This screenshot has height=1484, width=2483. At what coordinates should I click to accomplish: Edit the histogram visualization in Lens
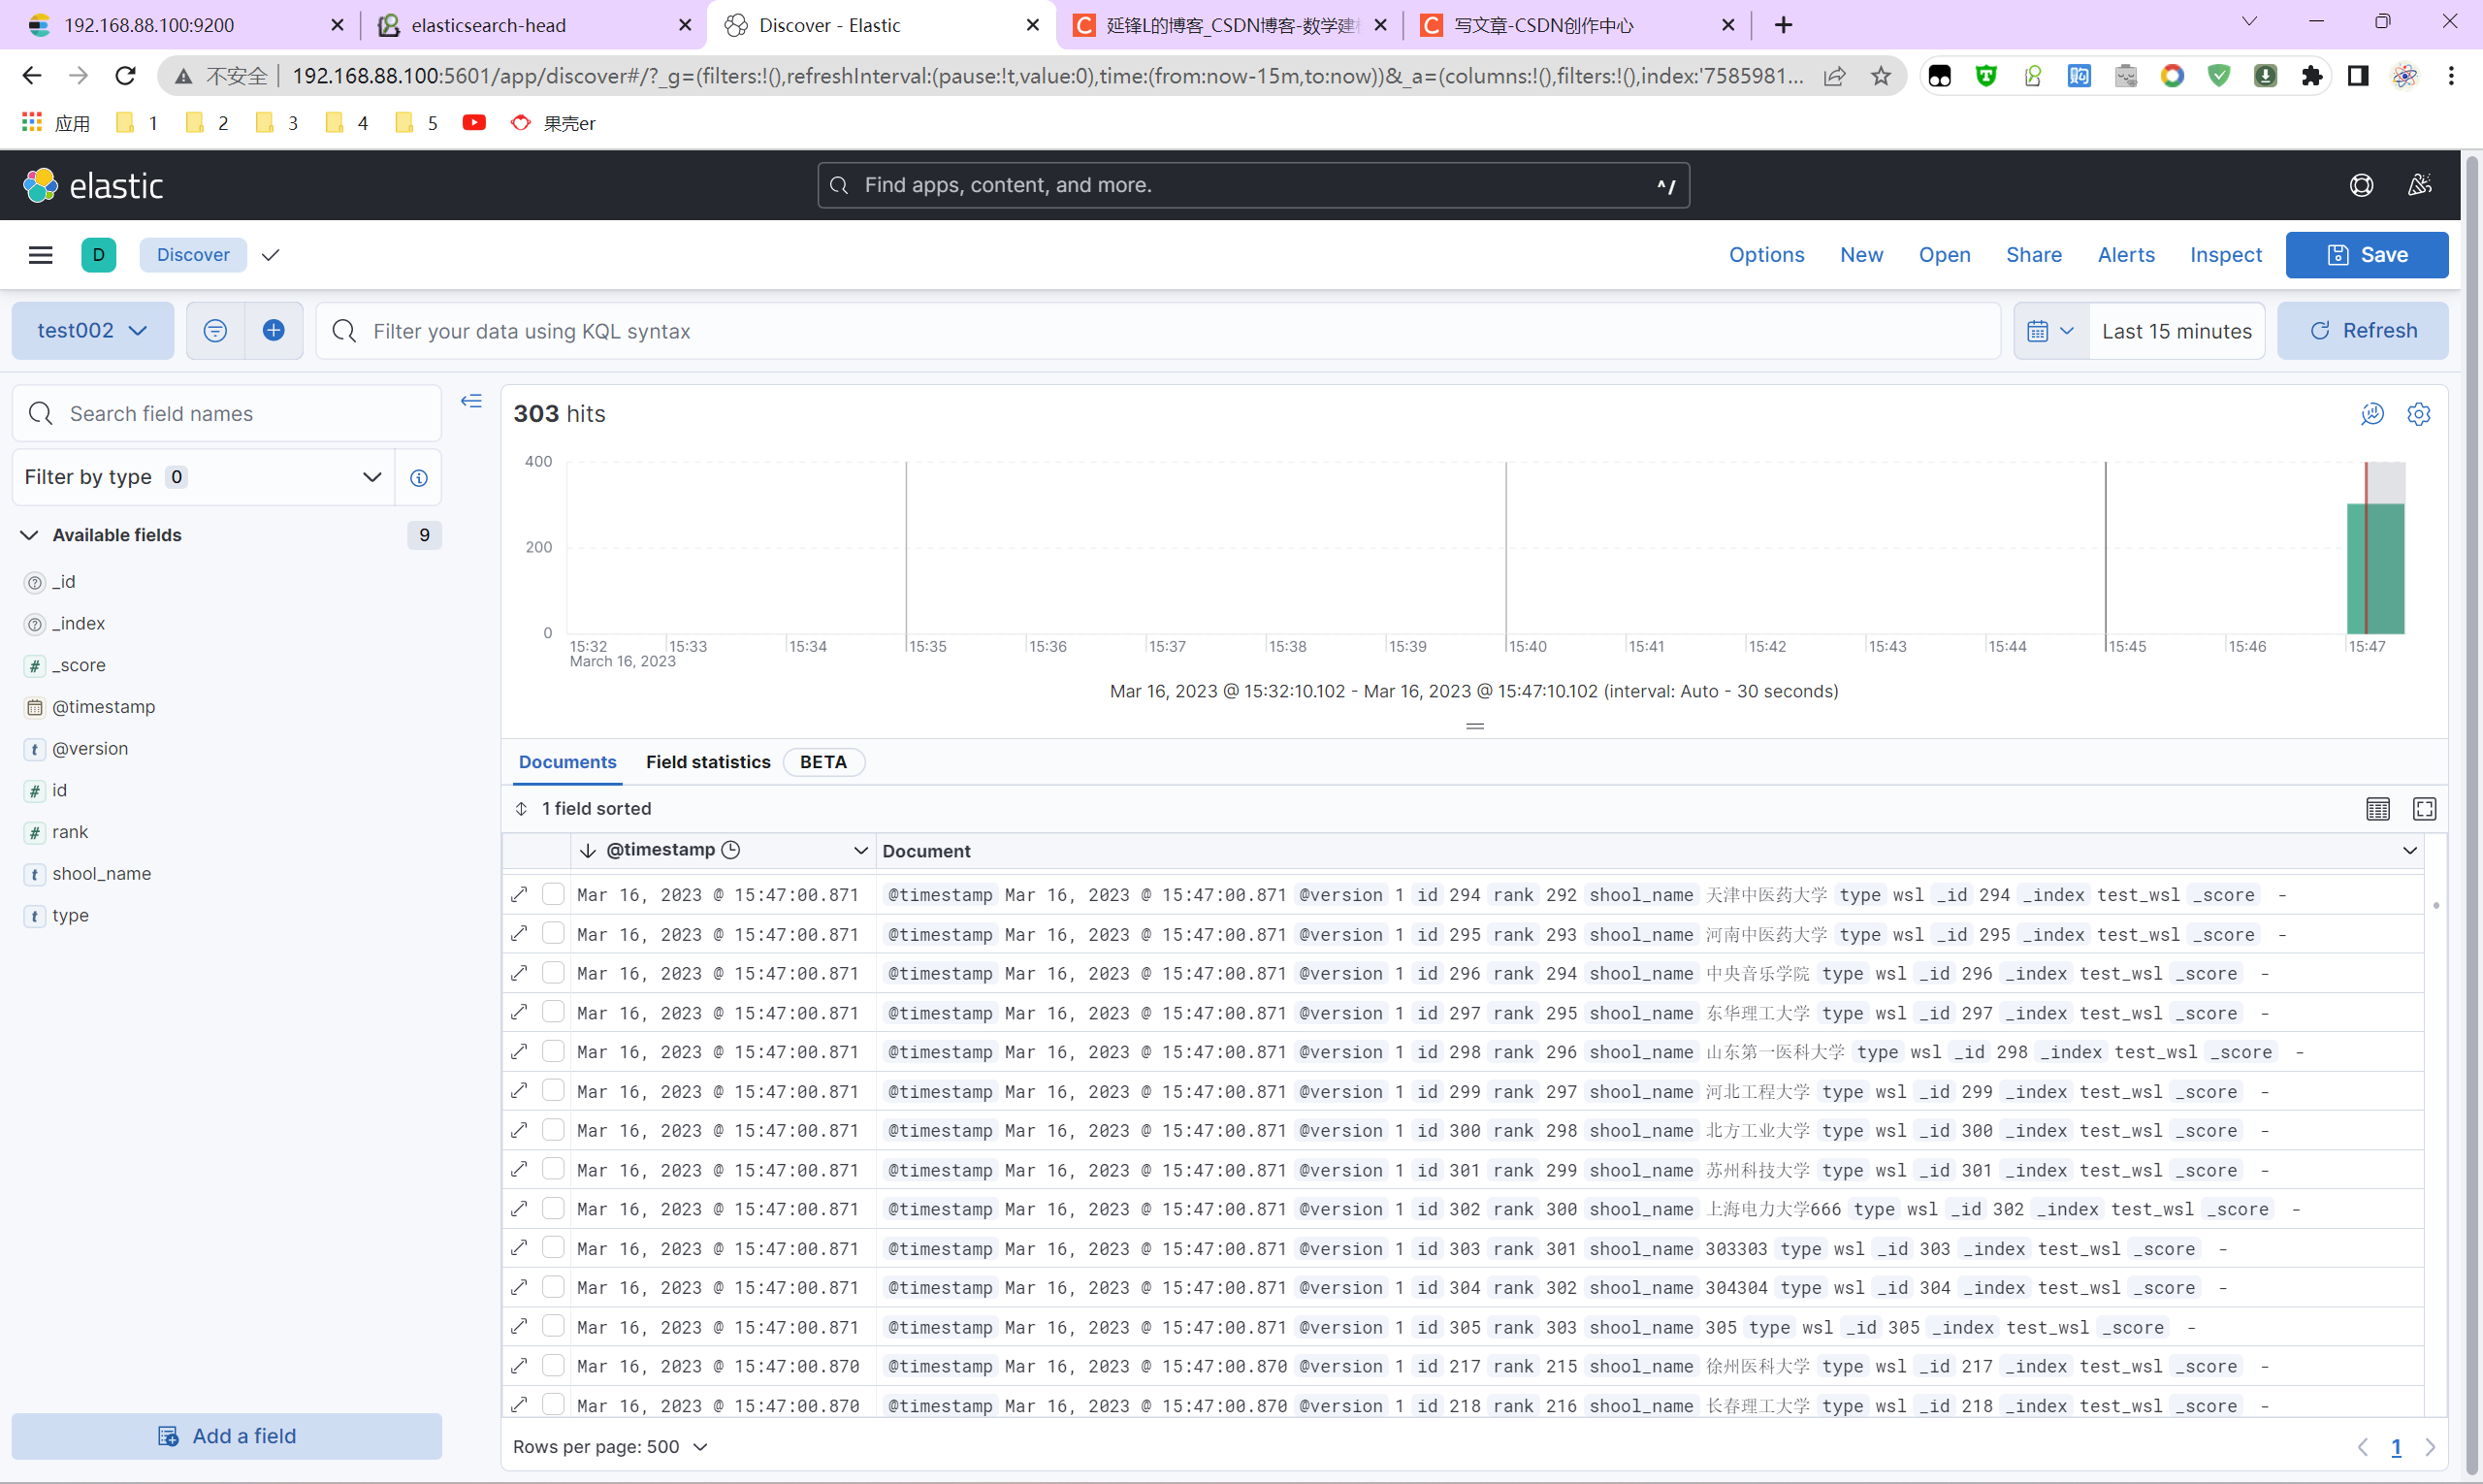point(2372,413)
